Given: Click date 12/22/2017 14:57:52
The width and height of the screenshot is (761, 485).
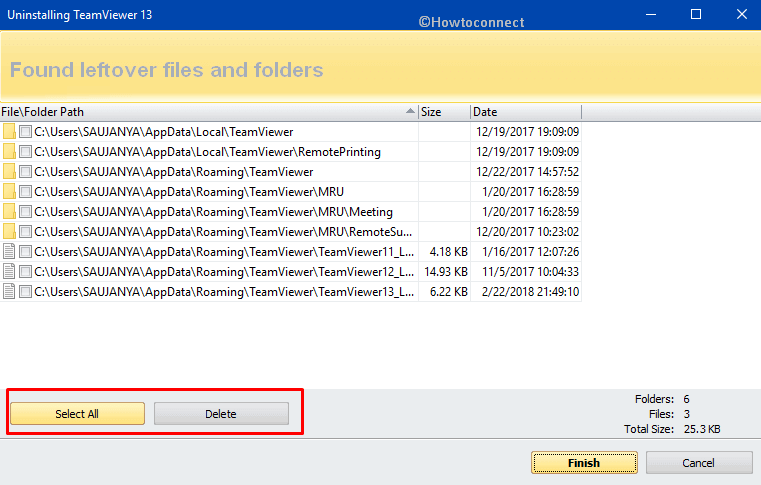Looking at the screenshot, I should pos(528,172).
